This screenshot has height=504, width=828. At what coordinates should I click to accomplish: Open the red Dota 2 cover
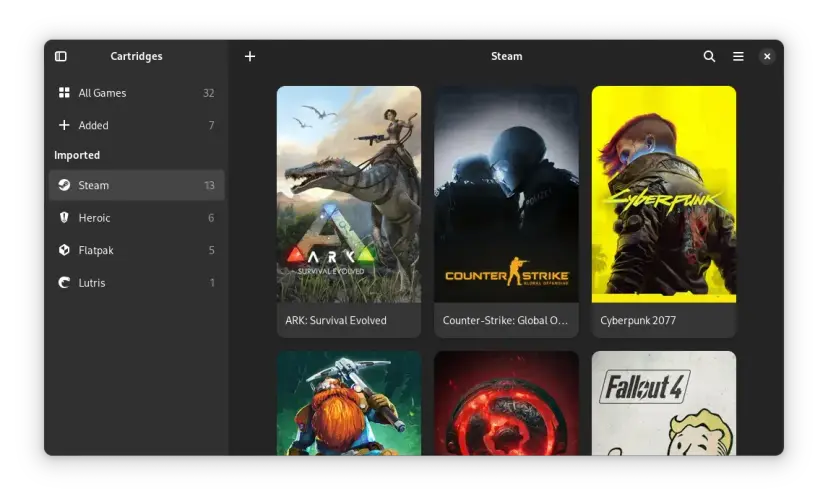click(x=506, y=403)
